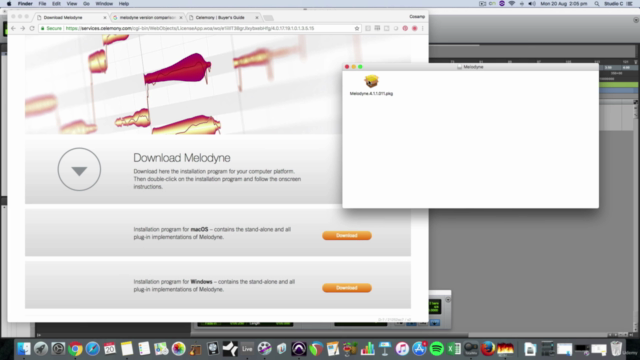Open a new browser tab
Viewport: 640px width, 360px height.
268,18
